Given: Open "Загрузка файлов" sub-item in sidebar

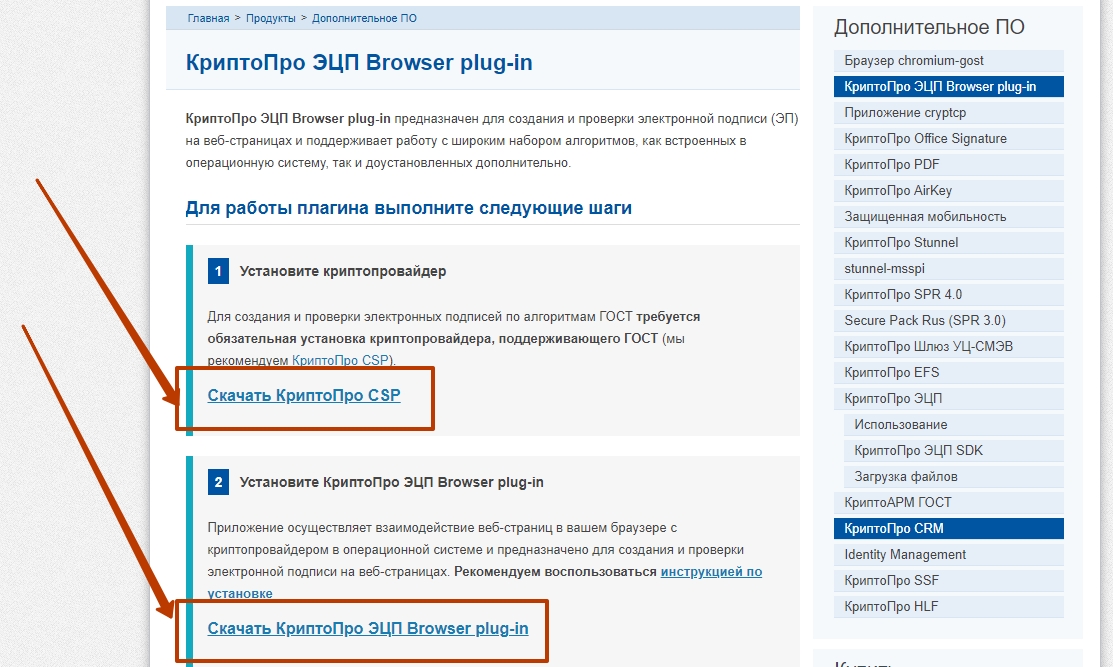Looking at the screenshot, I should click(905, 477).
